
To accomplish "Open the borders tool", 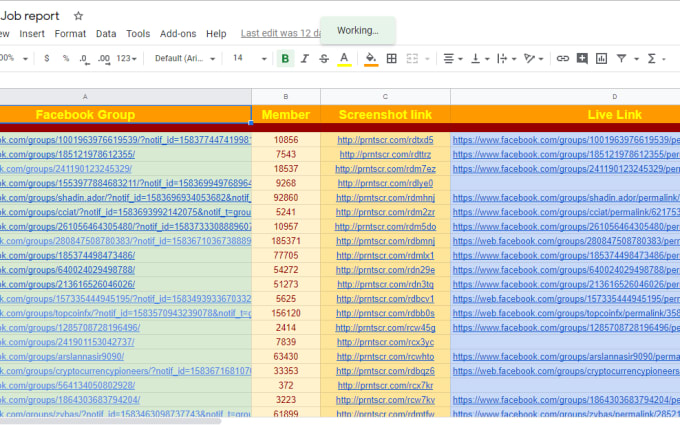I will coord(391,58).
